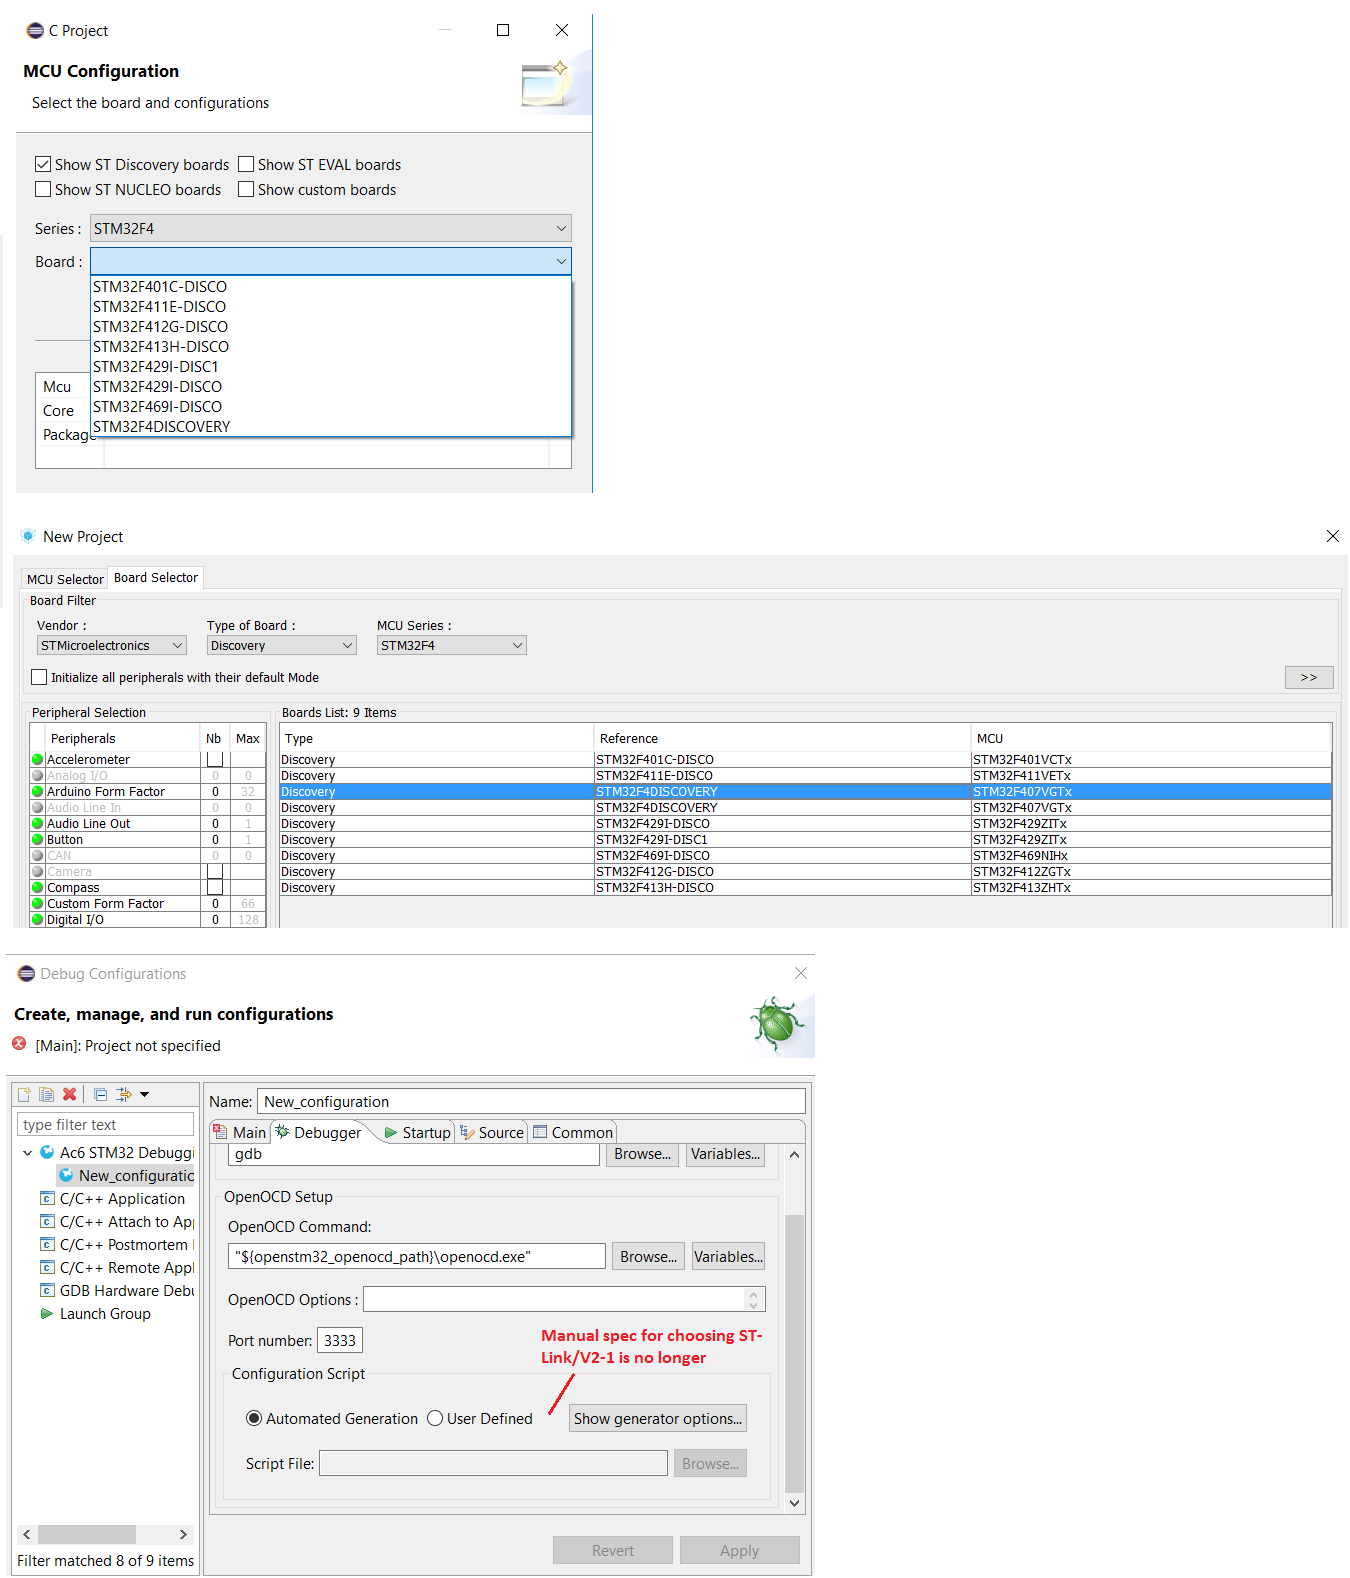Click Show generator options button
Viewport: 1350px width, 1578px height.
[x=657, y=1419]
